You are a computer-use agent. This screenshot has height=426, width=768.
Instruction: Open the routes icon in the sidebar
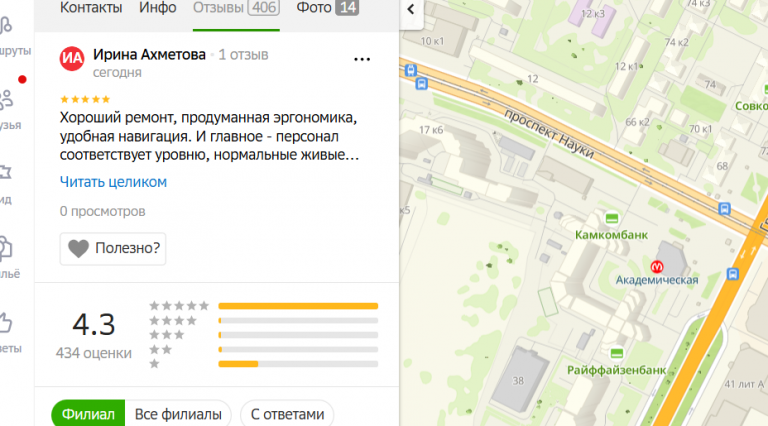[6, 25]
